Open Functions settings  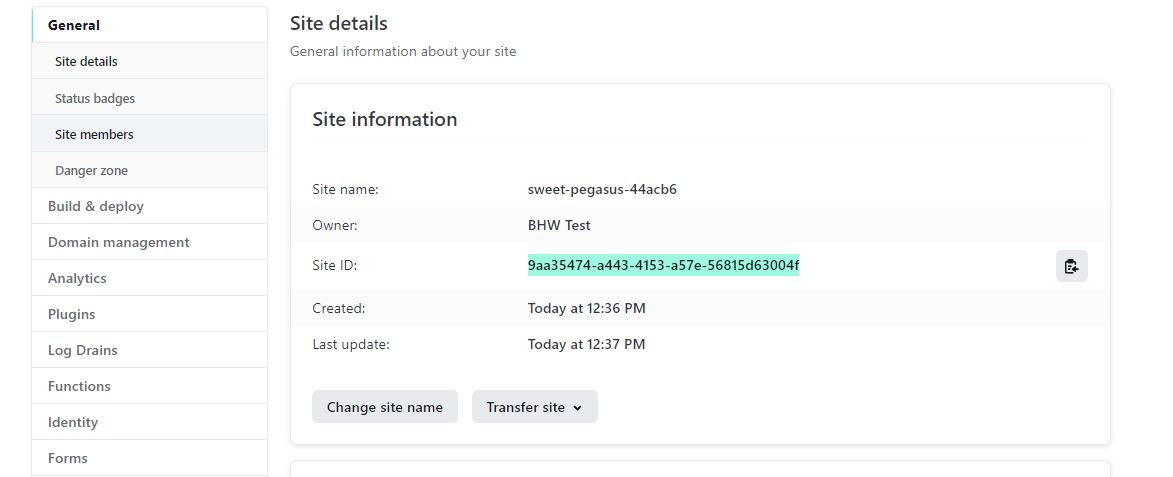[150, 386]
